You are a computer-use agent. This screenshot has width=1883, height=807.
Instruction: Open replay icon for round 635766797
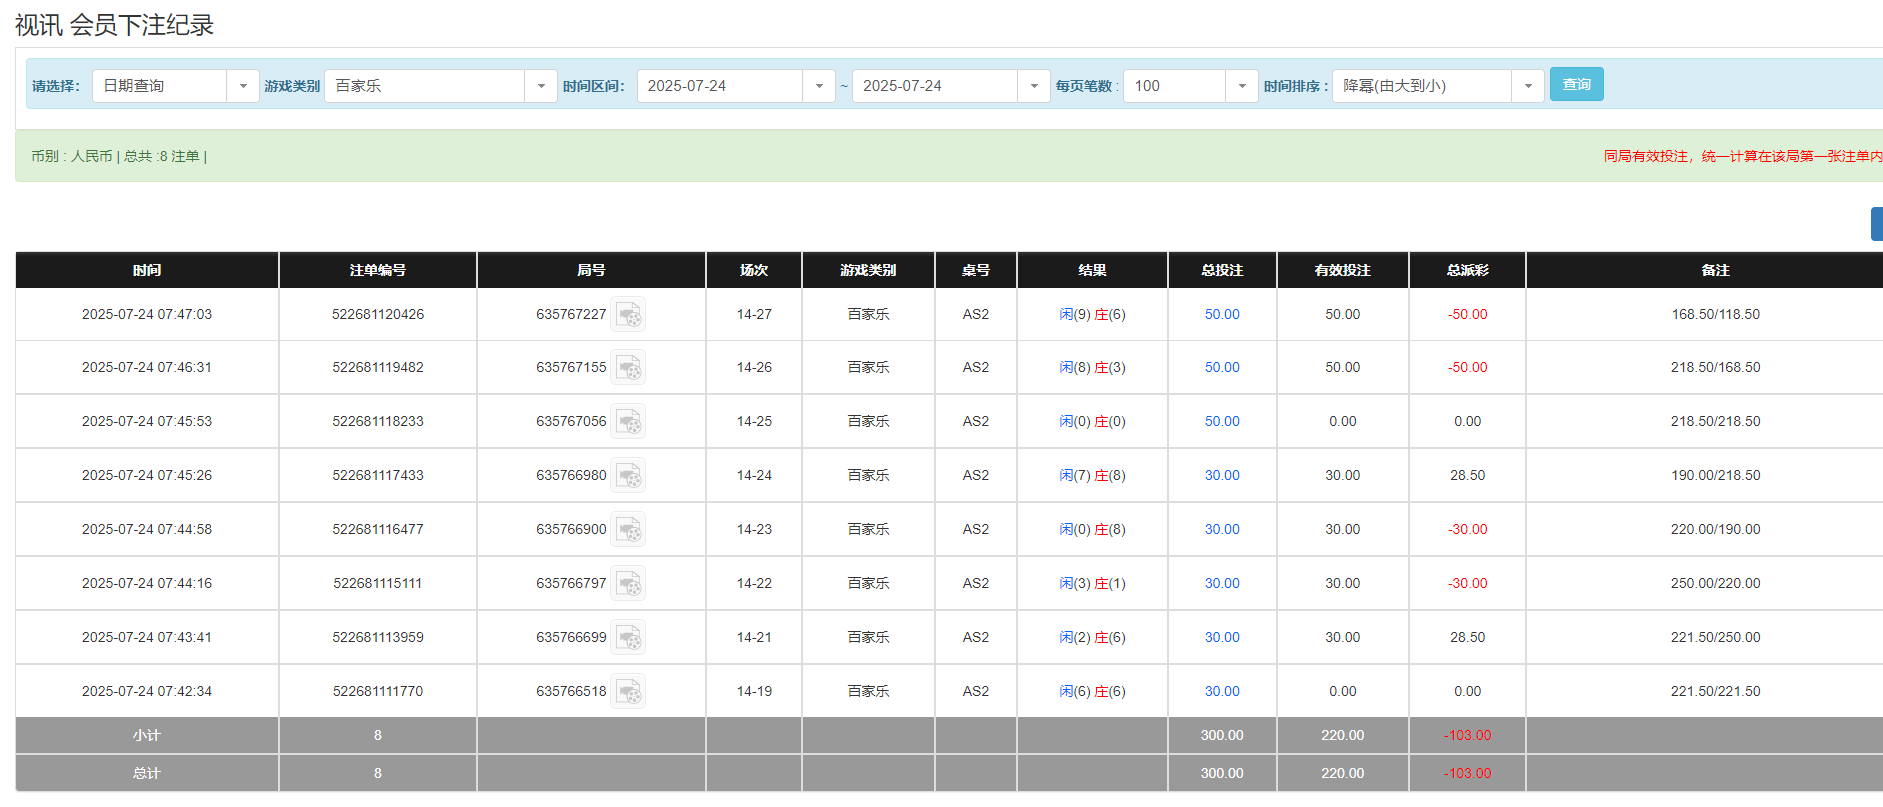click(x=628, y=584)
